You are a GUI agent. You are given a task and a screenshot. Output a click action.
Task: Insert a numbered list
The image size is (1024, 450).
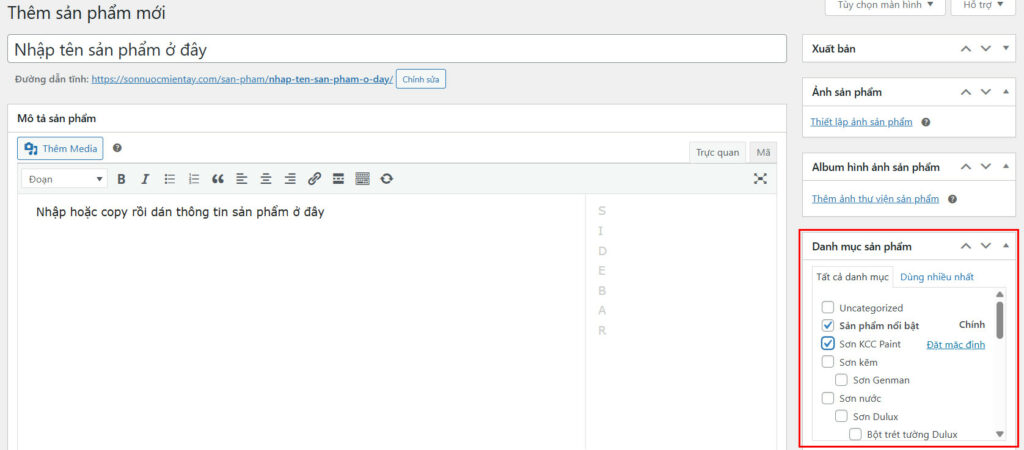point(193,179)
